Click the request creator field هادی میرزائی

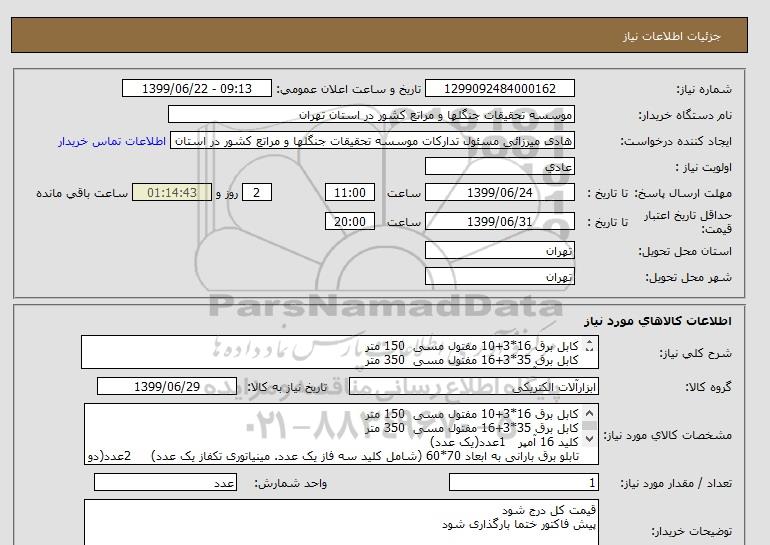[372, 141]
